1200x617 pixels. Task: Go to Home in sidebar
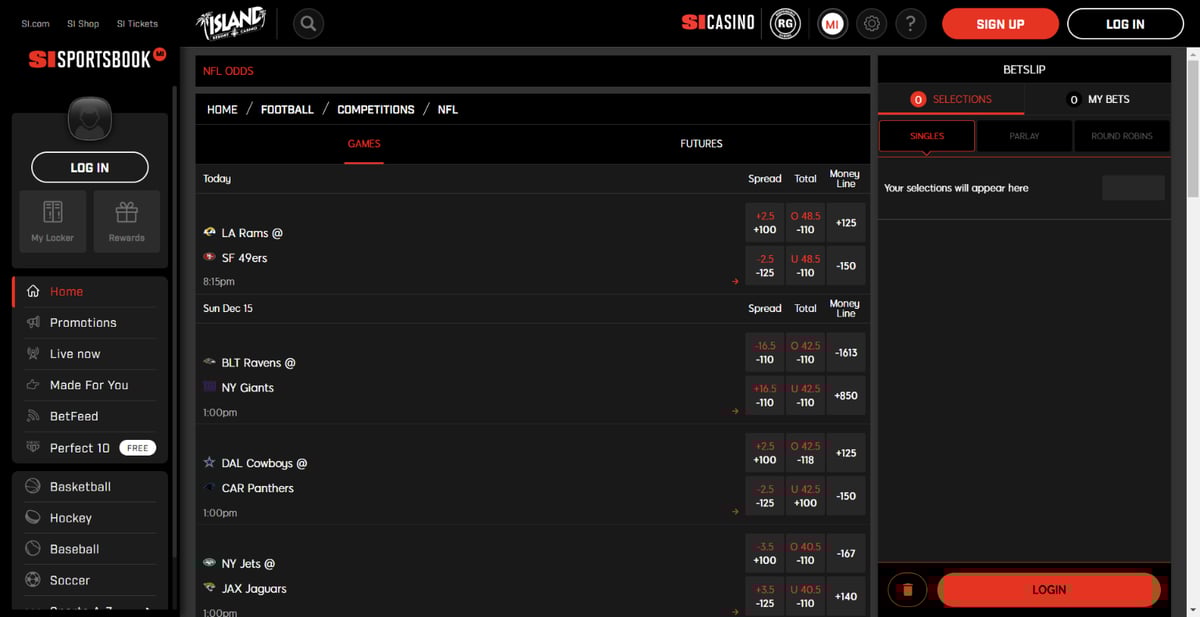[90, 292]
